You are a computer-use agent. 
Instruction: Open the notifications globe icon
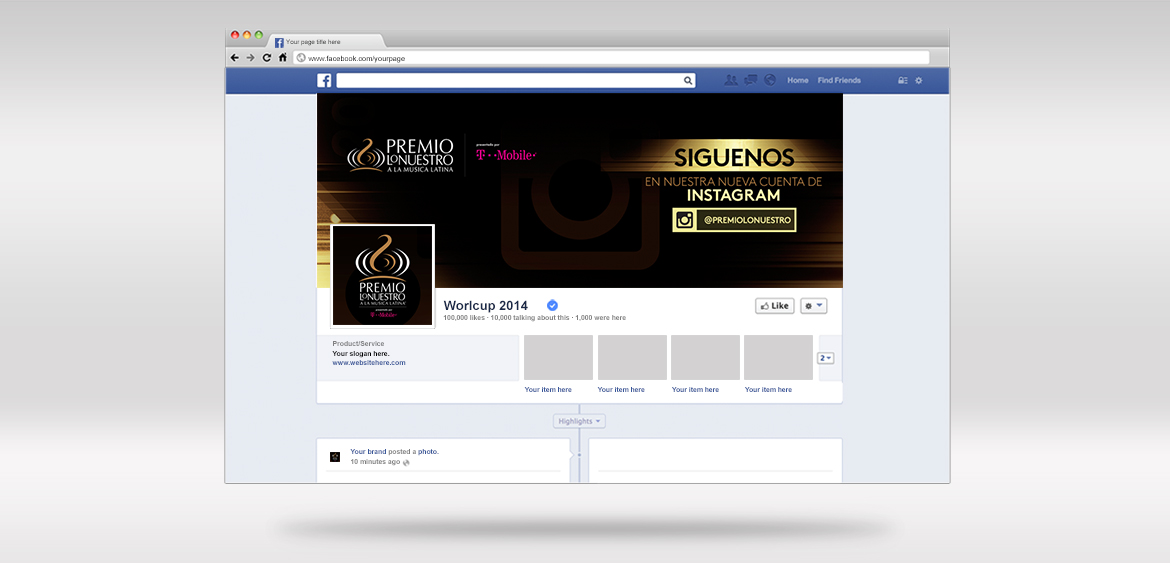[x=770, y=80]
